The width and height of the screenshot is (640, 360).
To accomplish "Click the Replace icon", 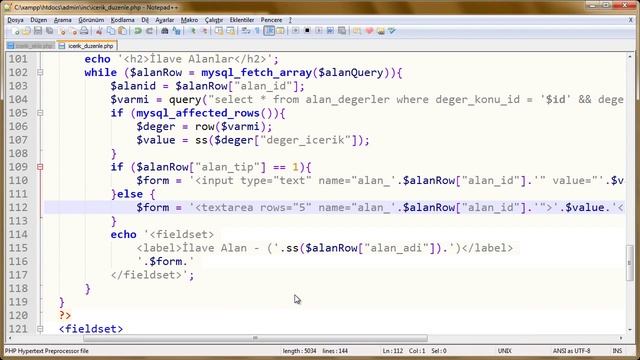I will (x=176, y=31).
